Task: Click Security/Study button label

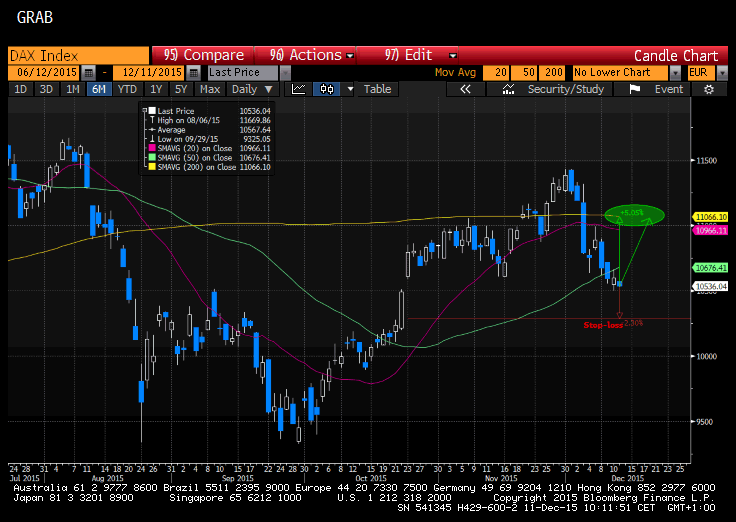Action: [566, 89]
